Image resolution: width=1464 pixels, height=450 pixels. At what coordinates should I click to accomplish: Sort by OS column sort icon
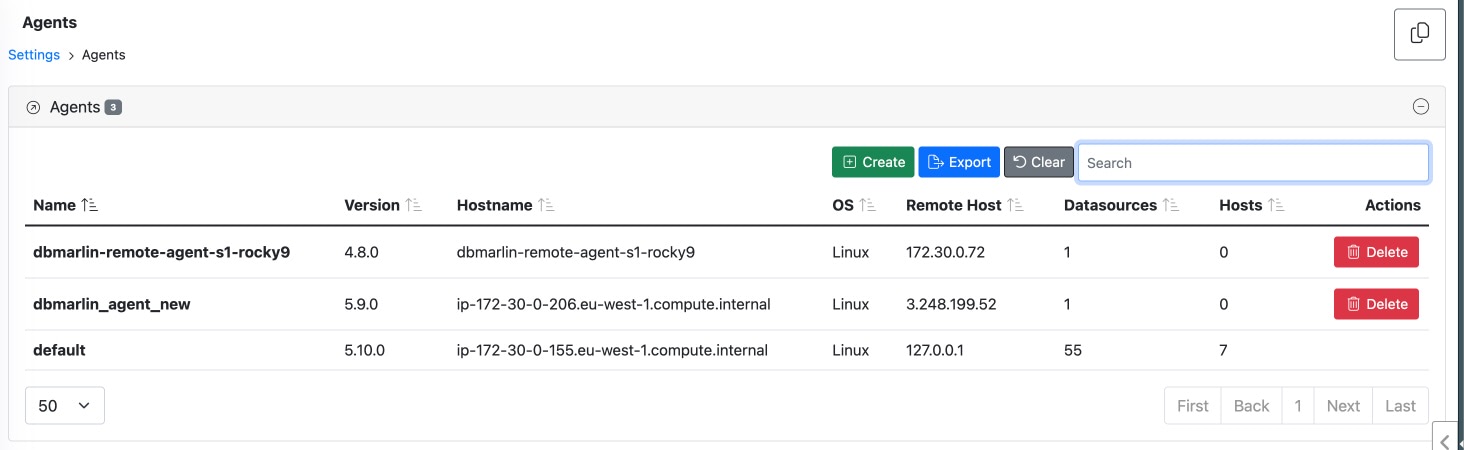pyautogui.click(x=868, y=205)
